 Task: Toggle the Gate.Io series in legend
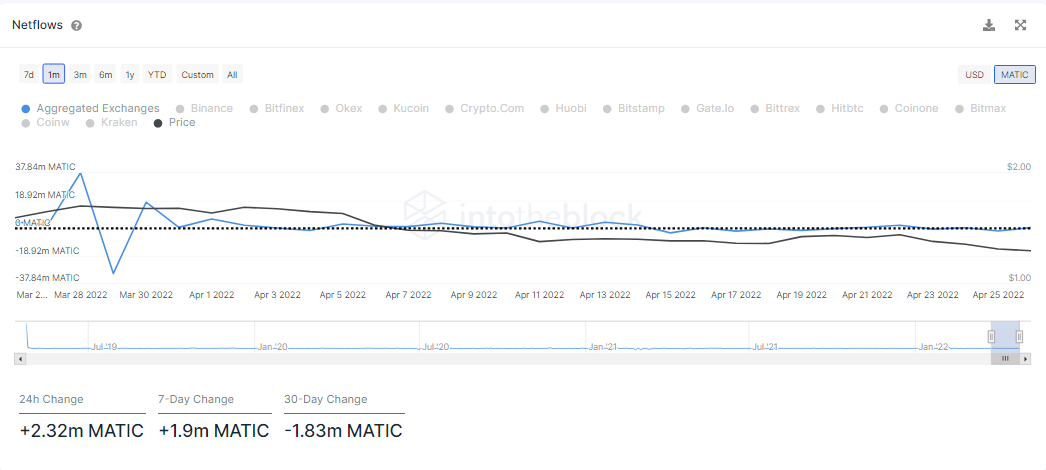point(708,108)
